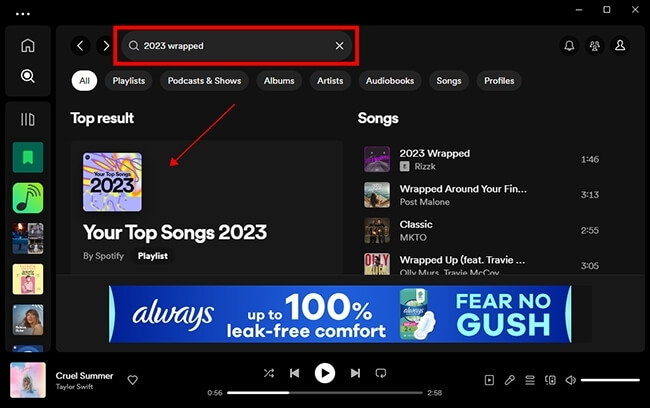The width and height of the screenshot is (650, 408).
Task: Open Cruel Summer song title in player
Action: click(x=85, y=376)
